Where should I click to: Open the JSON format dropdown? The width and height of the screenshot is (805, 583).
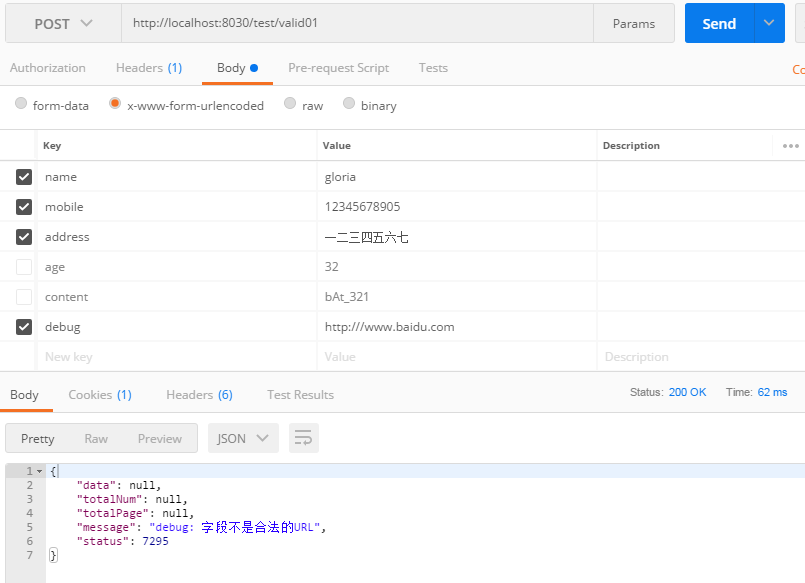[x=243, y=438]
